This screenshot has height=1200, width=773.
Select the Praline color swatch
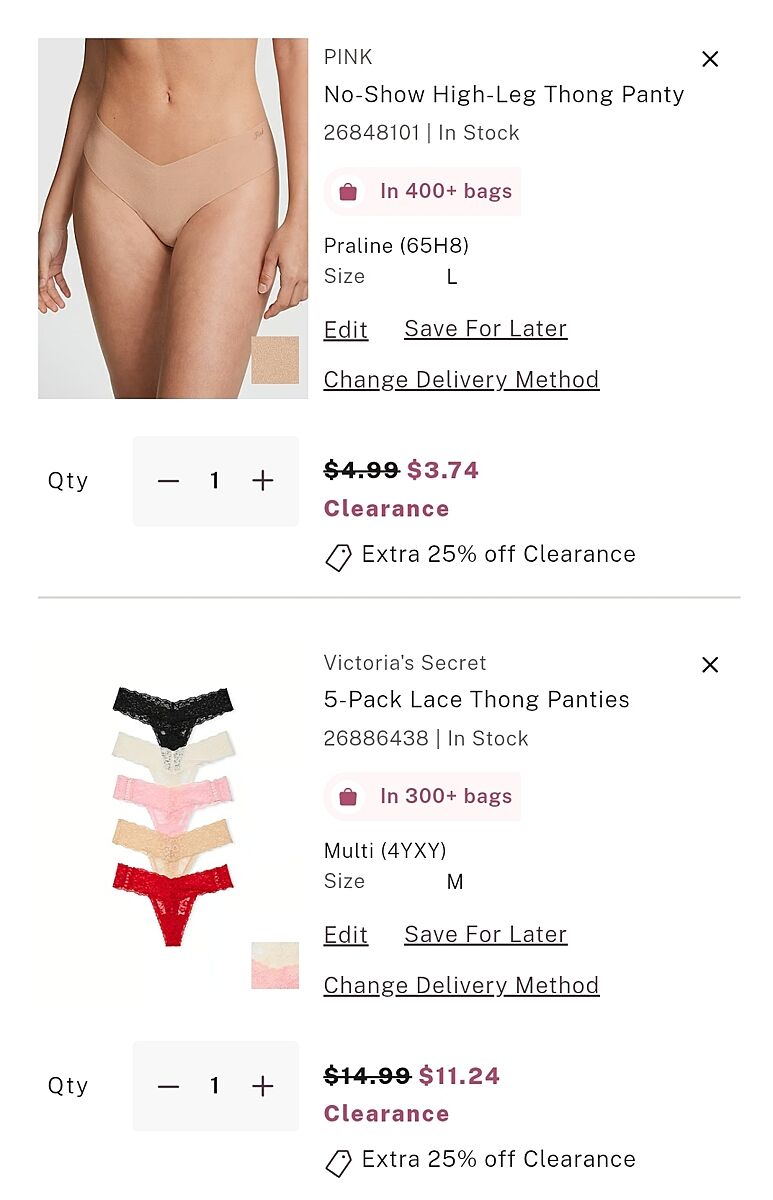click(275, 360)
